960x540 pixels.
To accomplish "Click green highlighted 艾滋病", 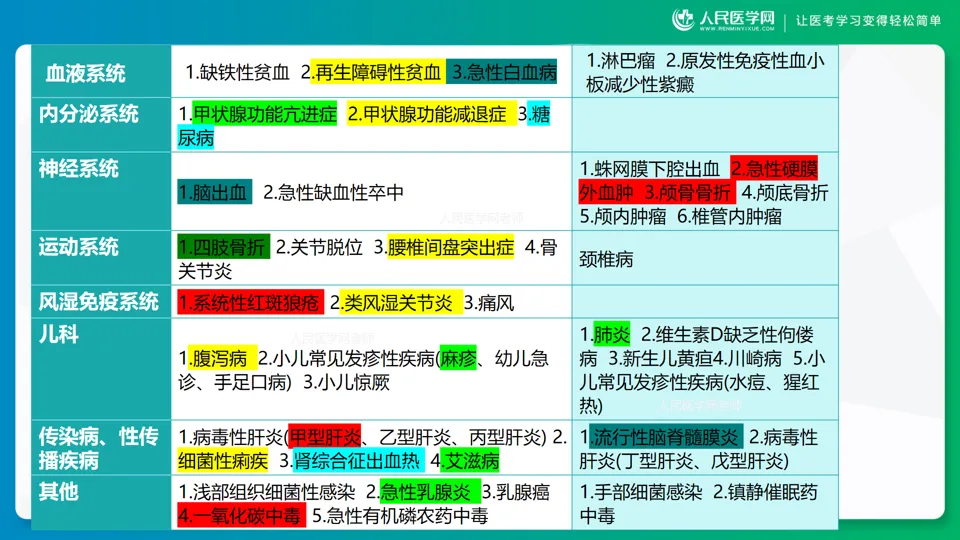I will [471, 460].
